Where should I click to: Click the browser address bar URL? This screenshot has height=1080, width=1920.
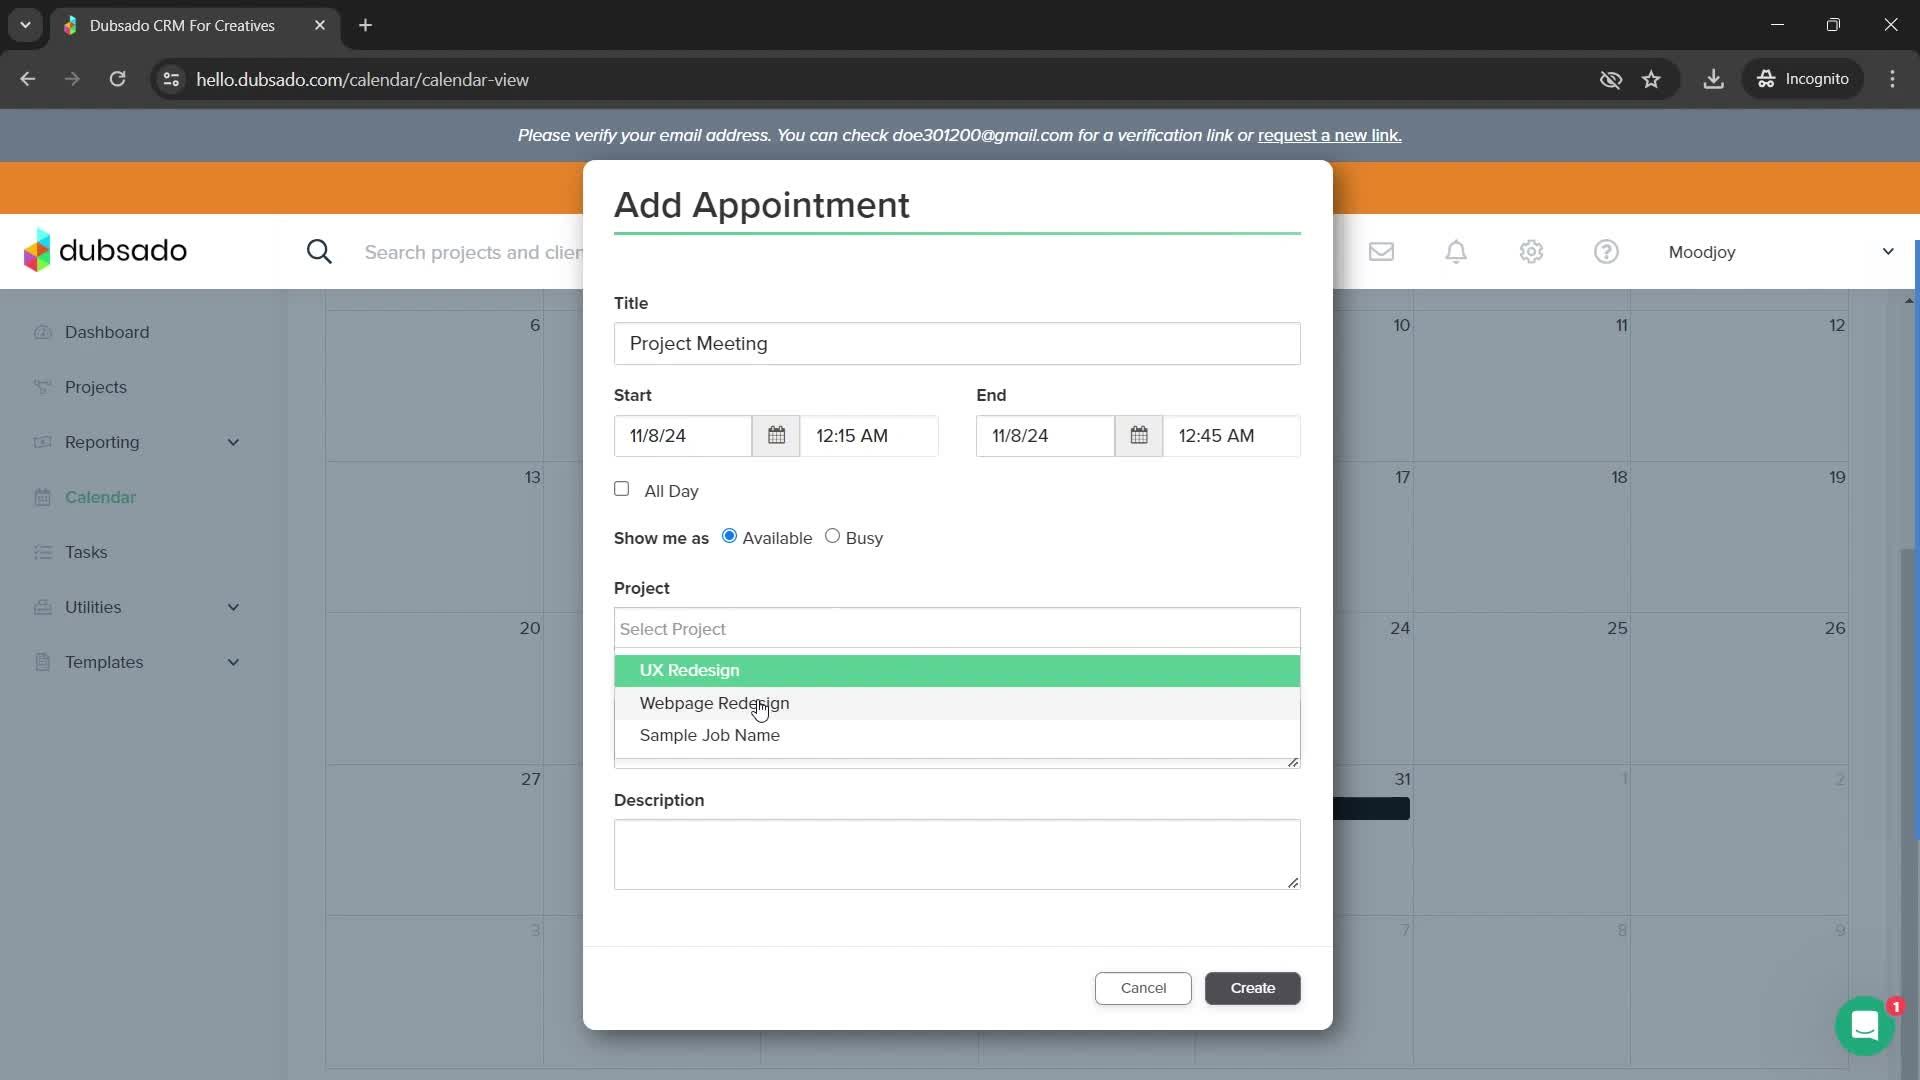[x=362, y=79]
